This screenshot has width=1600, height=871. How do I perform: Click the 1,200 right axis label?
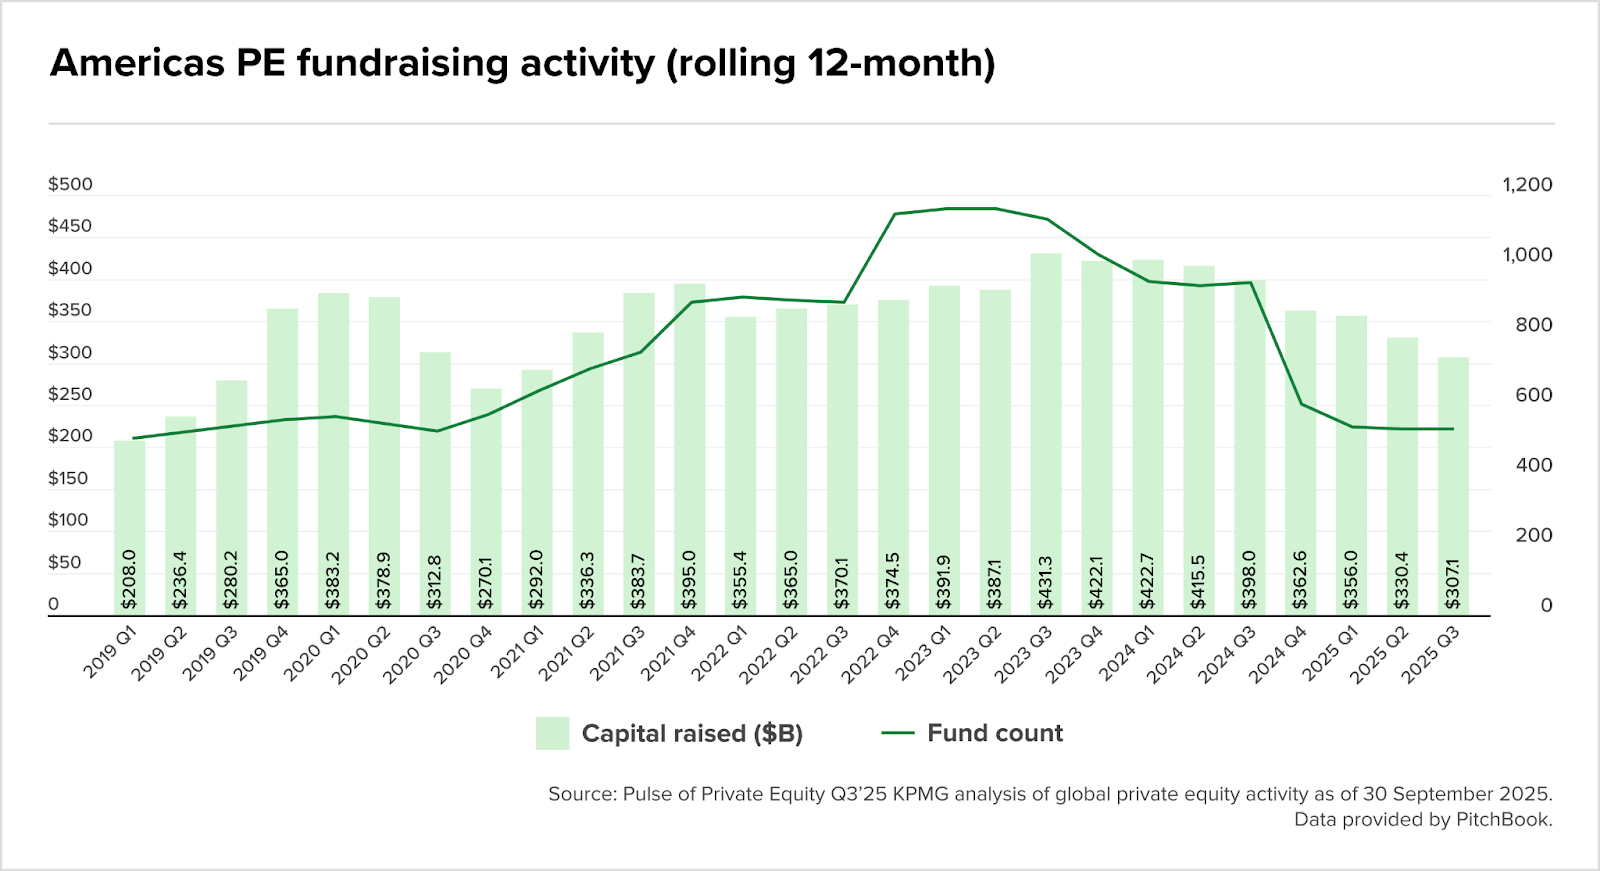pyautogui.click(x=1527, y=184)
